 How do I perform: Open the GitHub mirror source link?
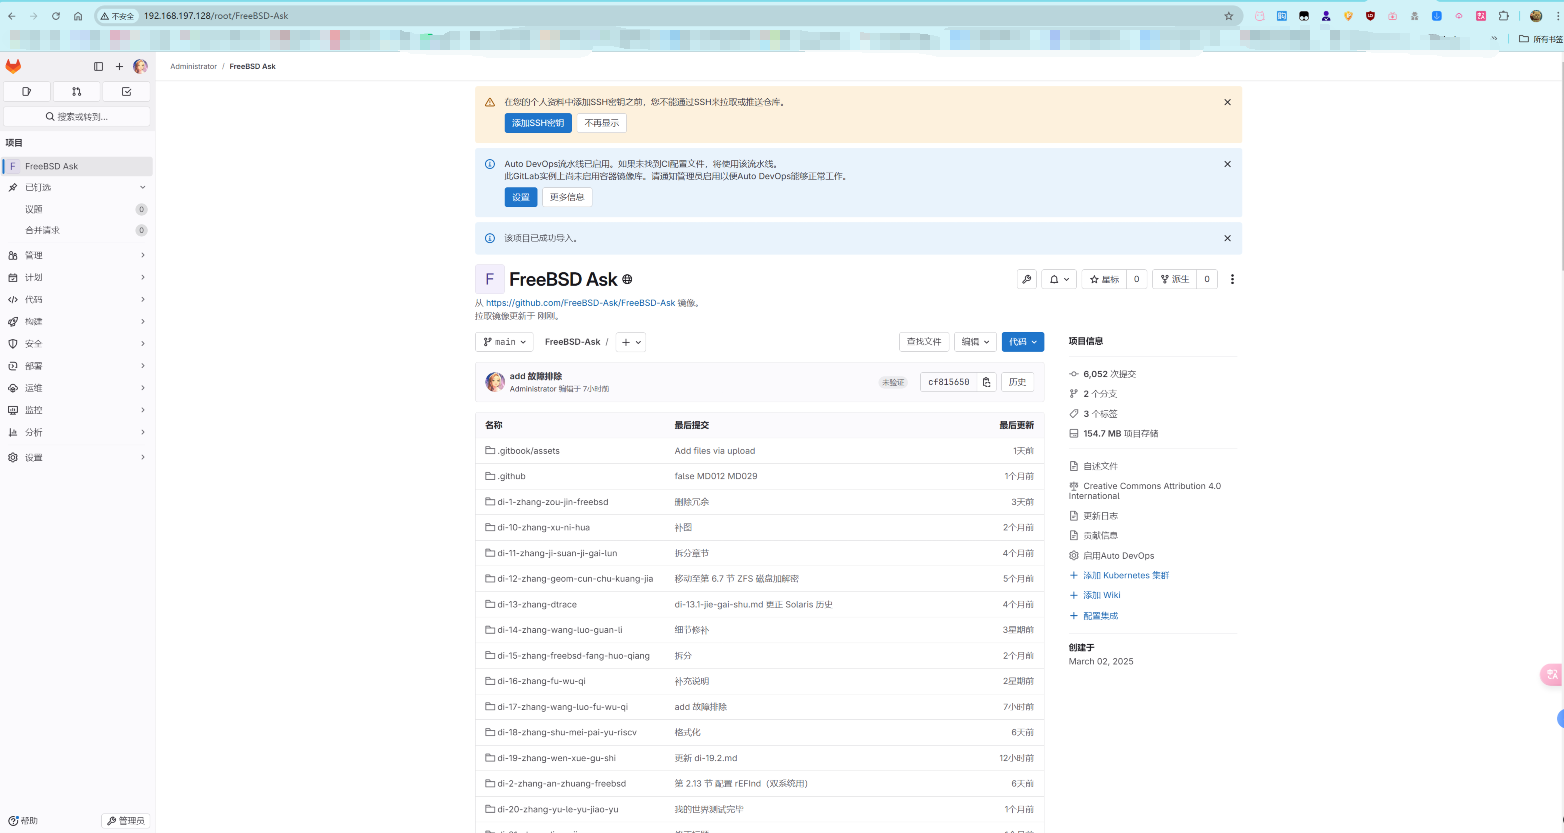pyautogui.click(x=581, y=303)
